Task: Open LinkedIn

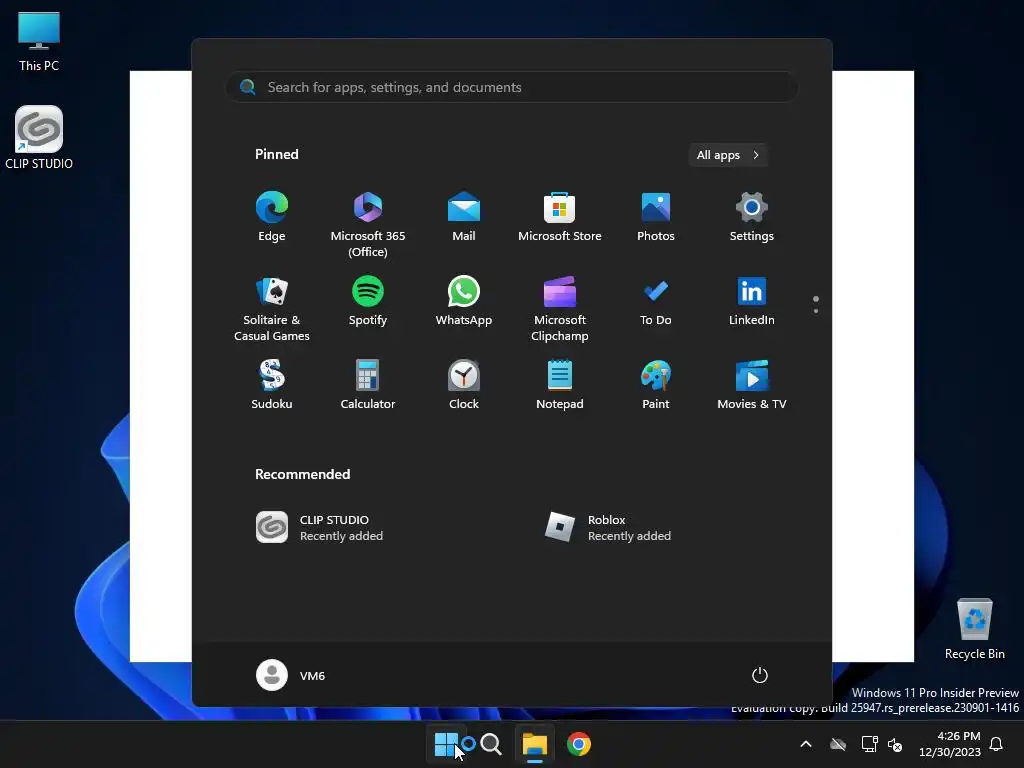Action: 752,302
